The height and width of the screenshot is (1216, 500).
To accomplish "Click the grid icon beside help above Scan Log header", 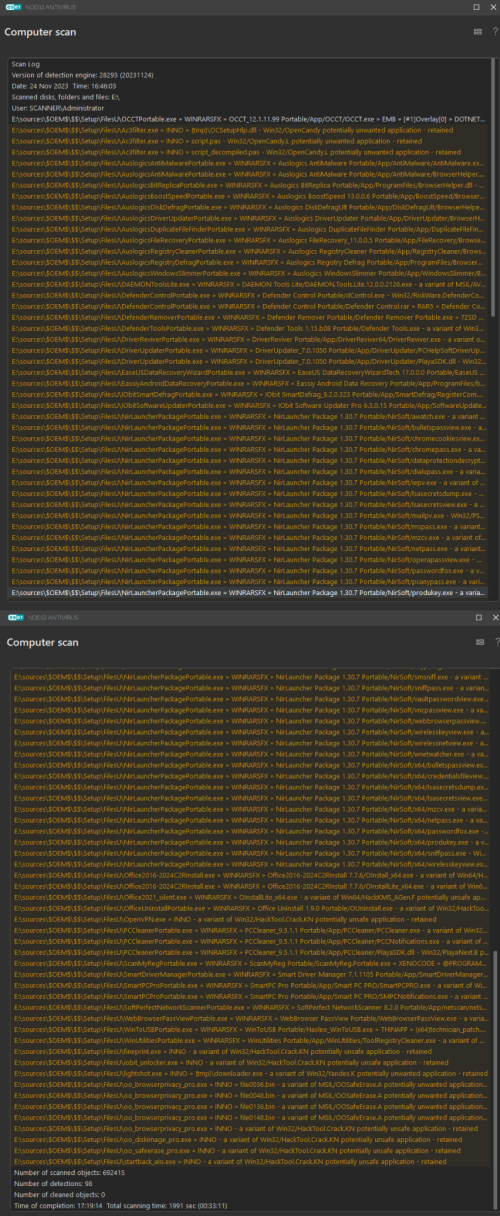I will point(478,32).
